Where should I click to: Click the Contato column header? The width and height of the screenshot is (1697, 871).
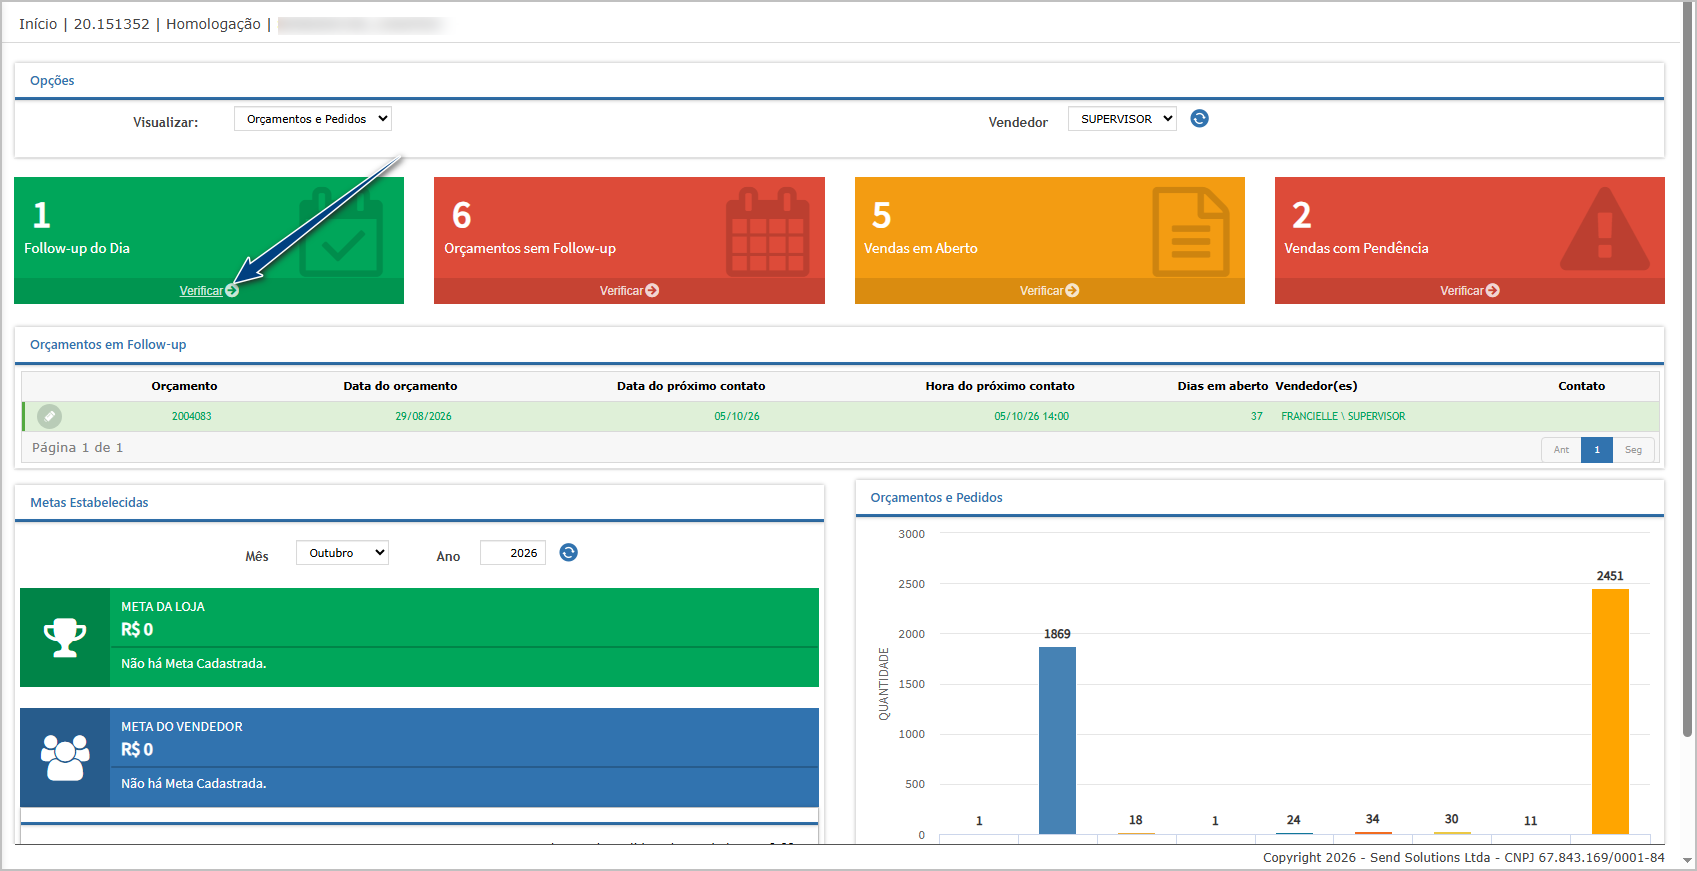1581,386
